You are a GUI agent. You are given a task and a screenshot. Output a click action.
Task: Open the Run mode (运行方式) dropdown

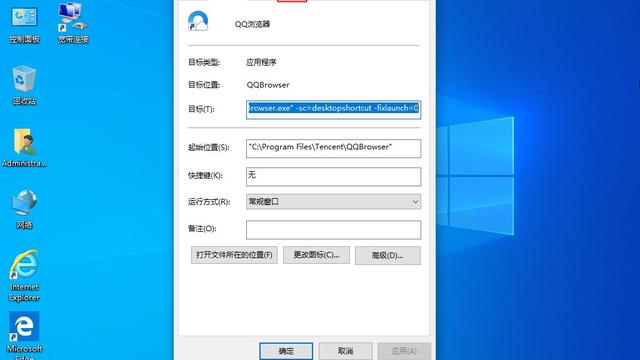333,202
